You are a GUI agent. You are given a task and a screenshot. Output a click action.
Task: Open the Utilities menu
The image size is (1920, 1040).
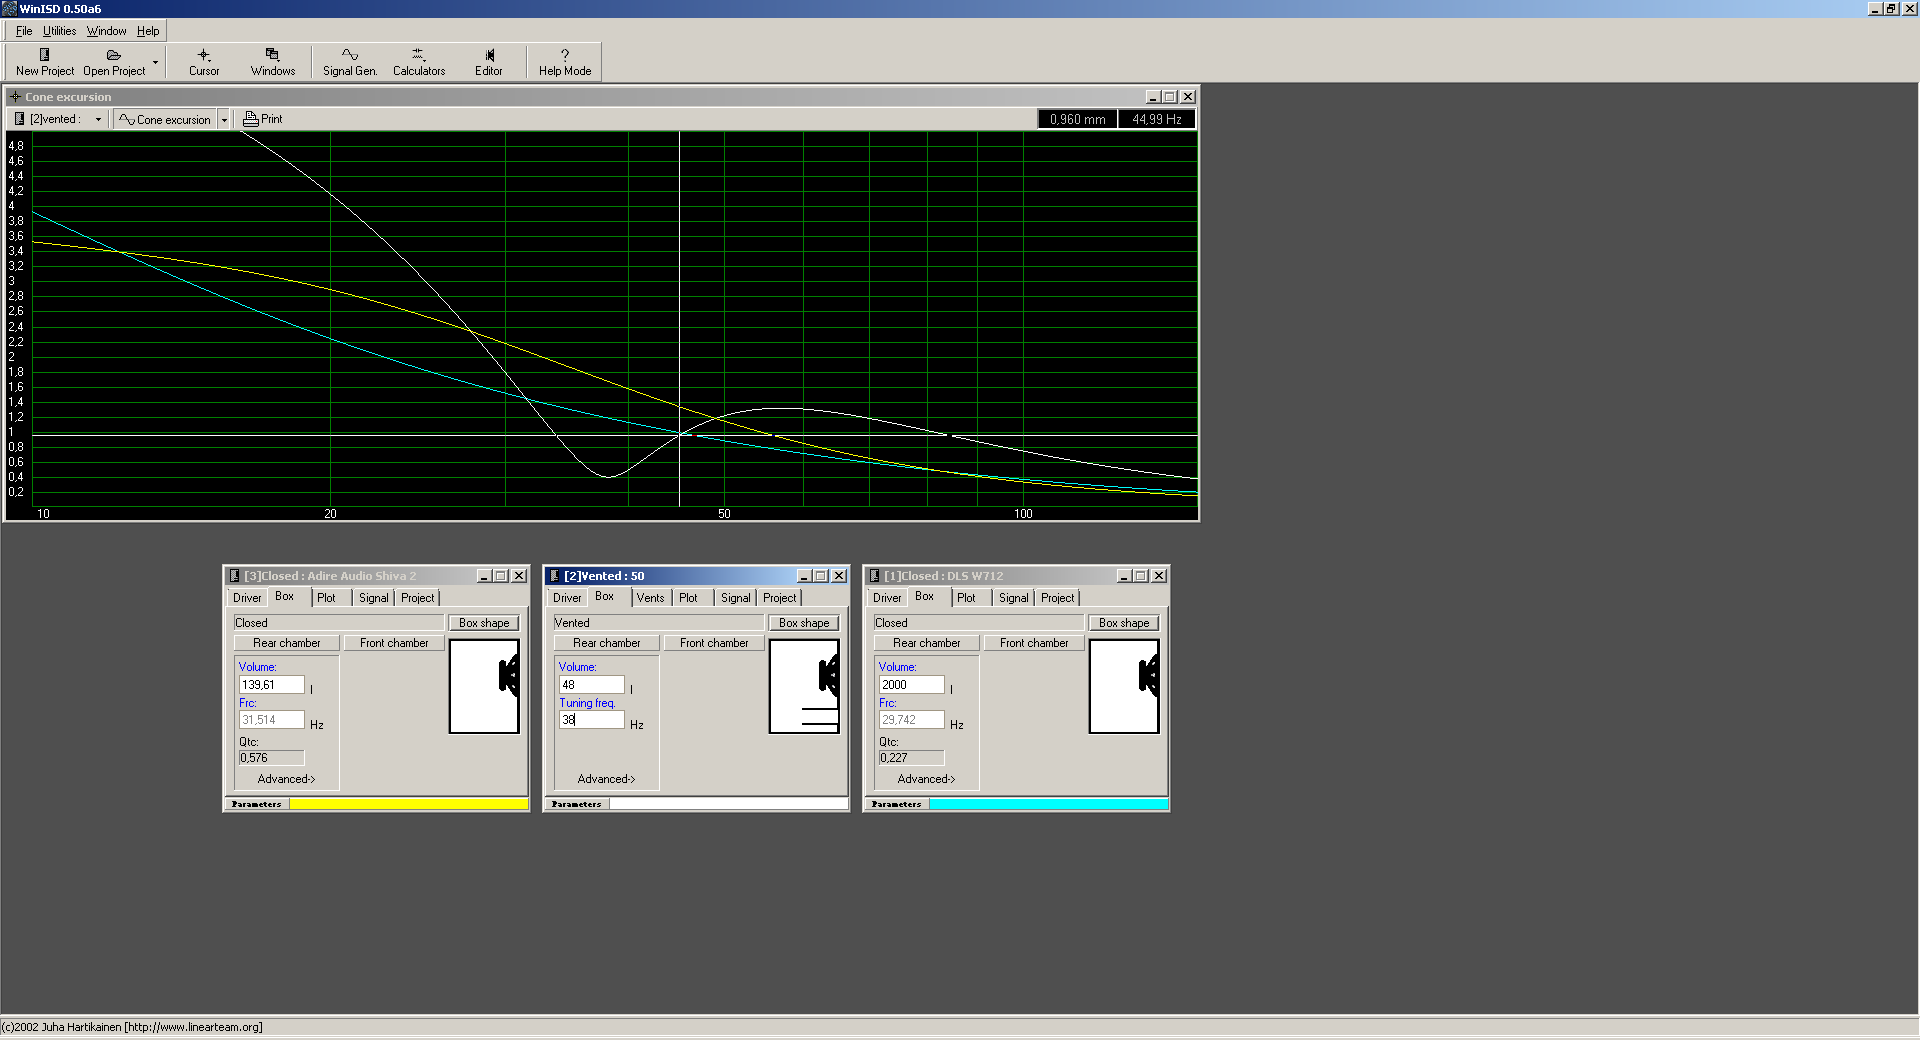coord(59,31)
